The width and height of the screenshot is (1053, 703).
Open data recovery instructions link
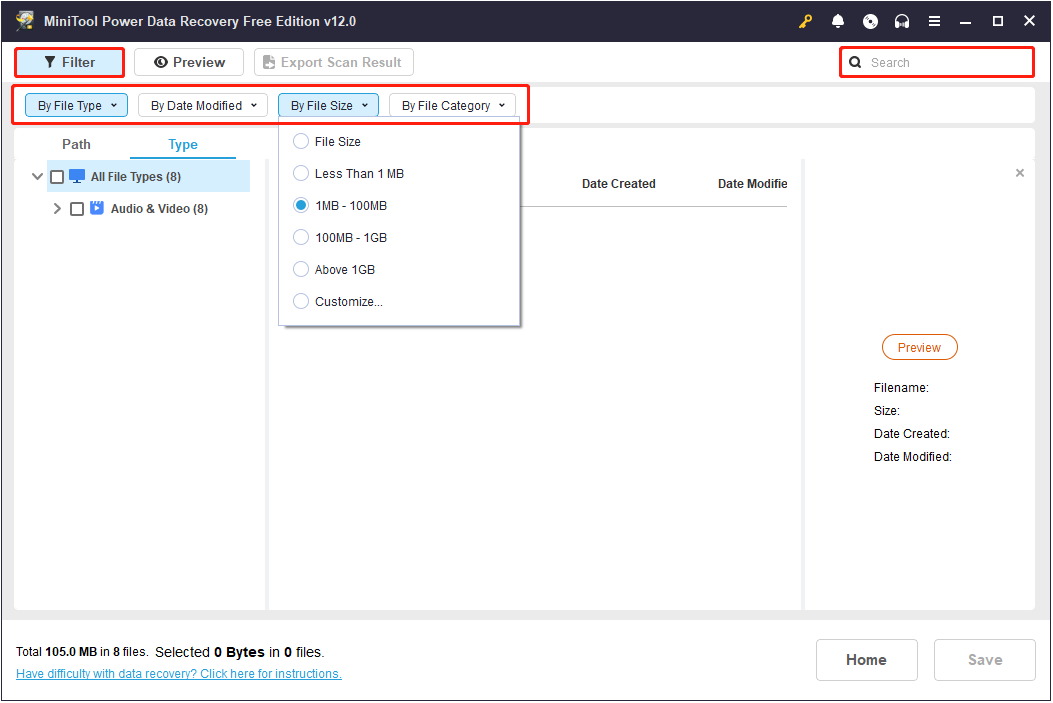click(179, 673)
